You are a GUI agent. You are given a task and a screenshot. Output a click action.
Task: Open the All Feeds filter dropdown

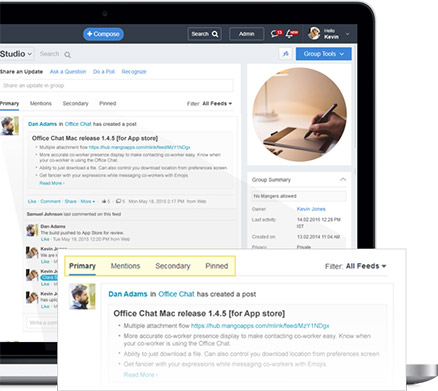[217, 104]
